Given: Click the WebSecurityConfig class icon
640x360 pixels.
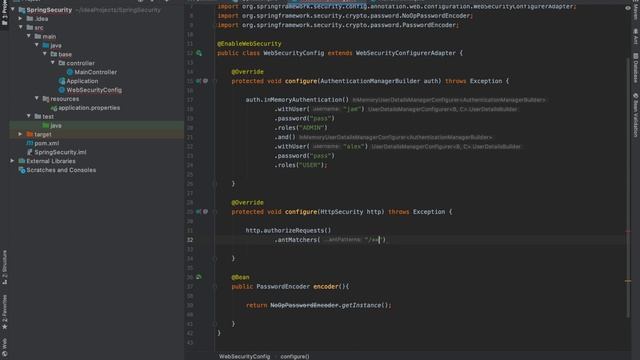Looking at the screenshot, I should pyautogui.click(x=62, y=90).
